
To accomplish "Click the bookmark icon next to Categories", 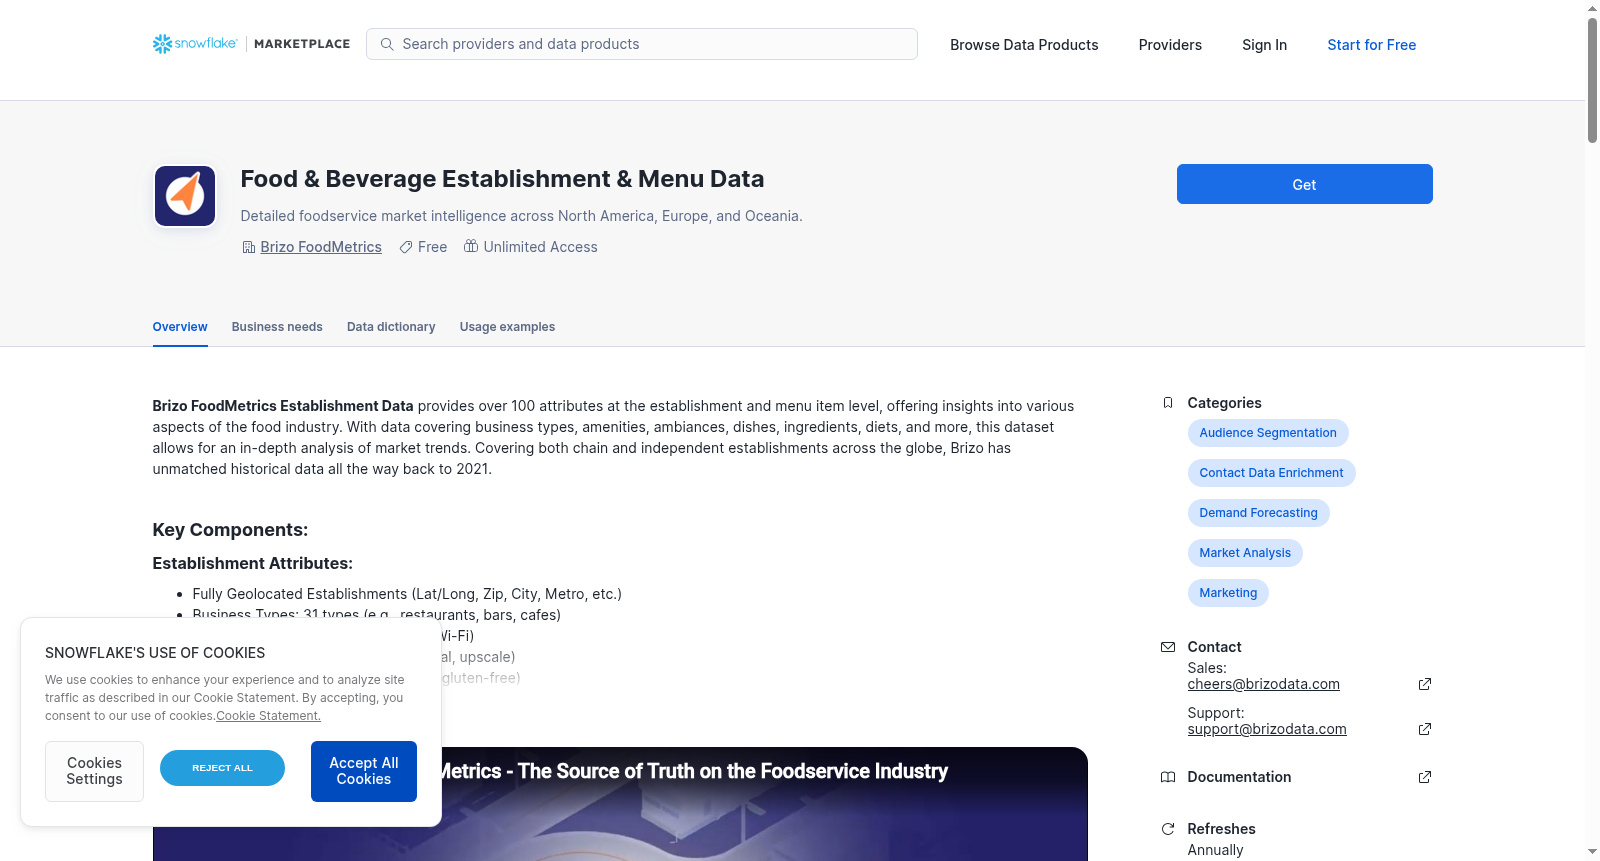I will coord(1168,403).
